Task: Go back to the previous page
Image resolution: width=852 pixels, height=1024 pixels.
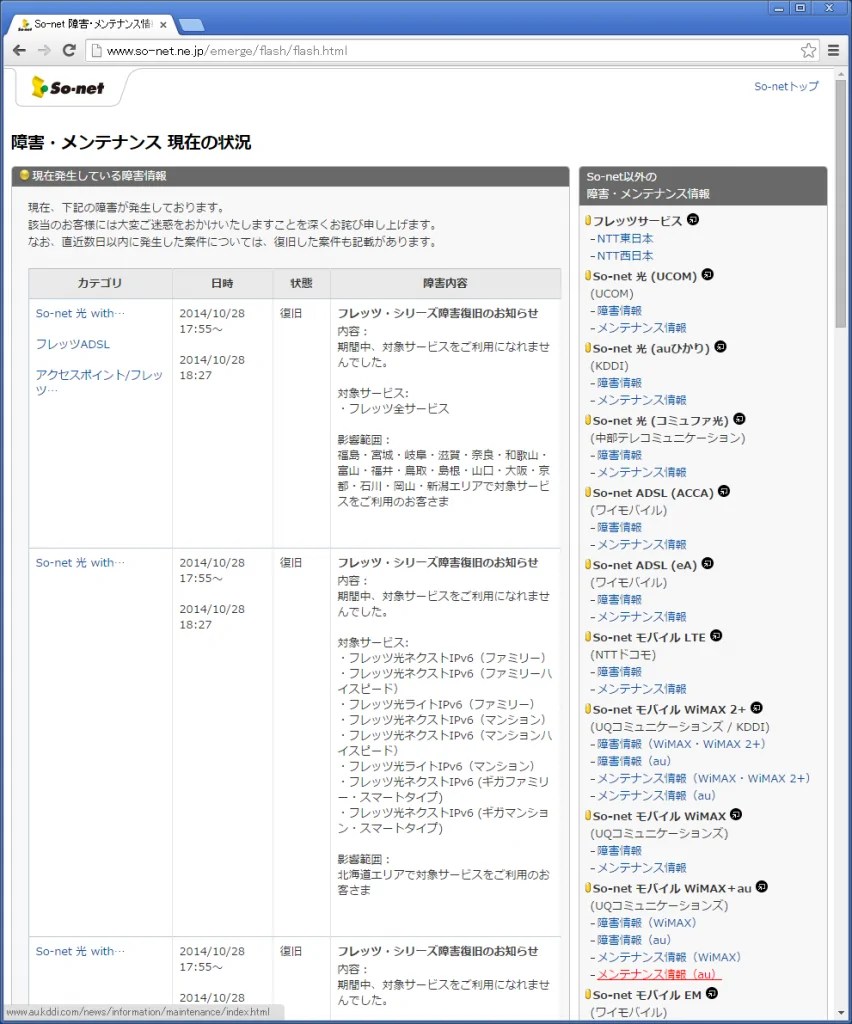Action: [x=20, y=50]
